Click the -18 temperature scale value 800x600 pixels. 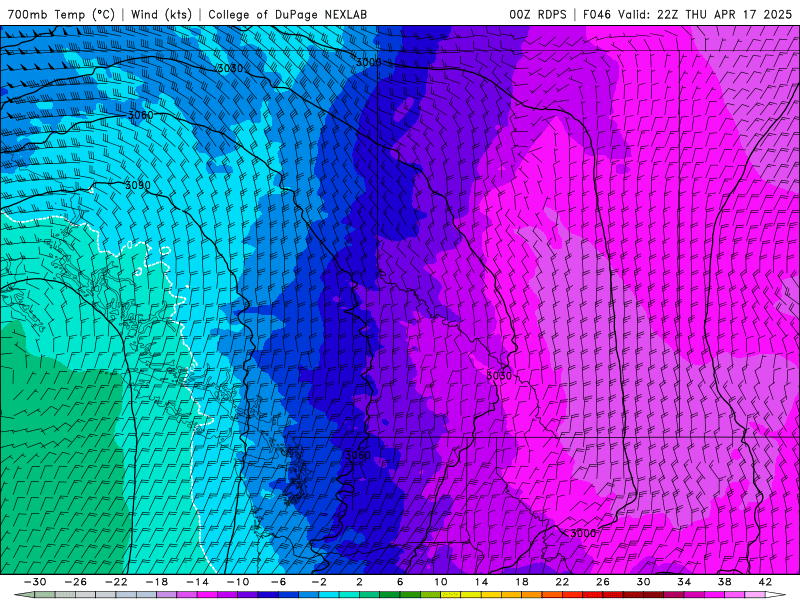click(x=157, y=582)
